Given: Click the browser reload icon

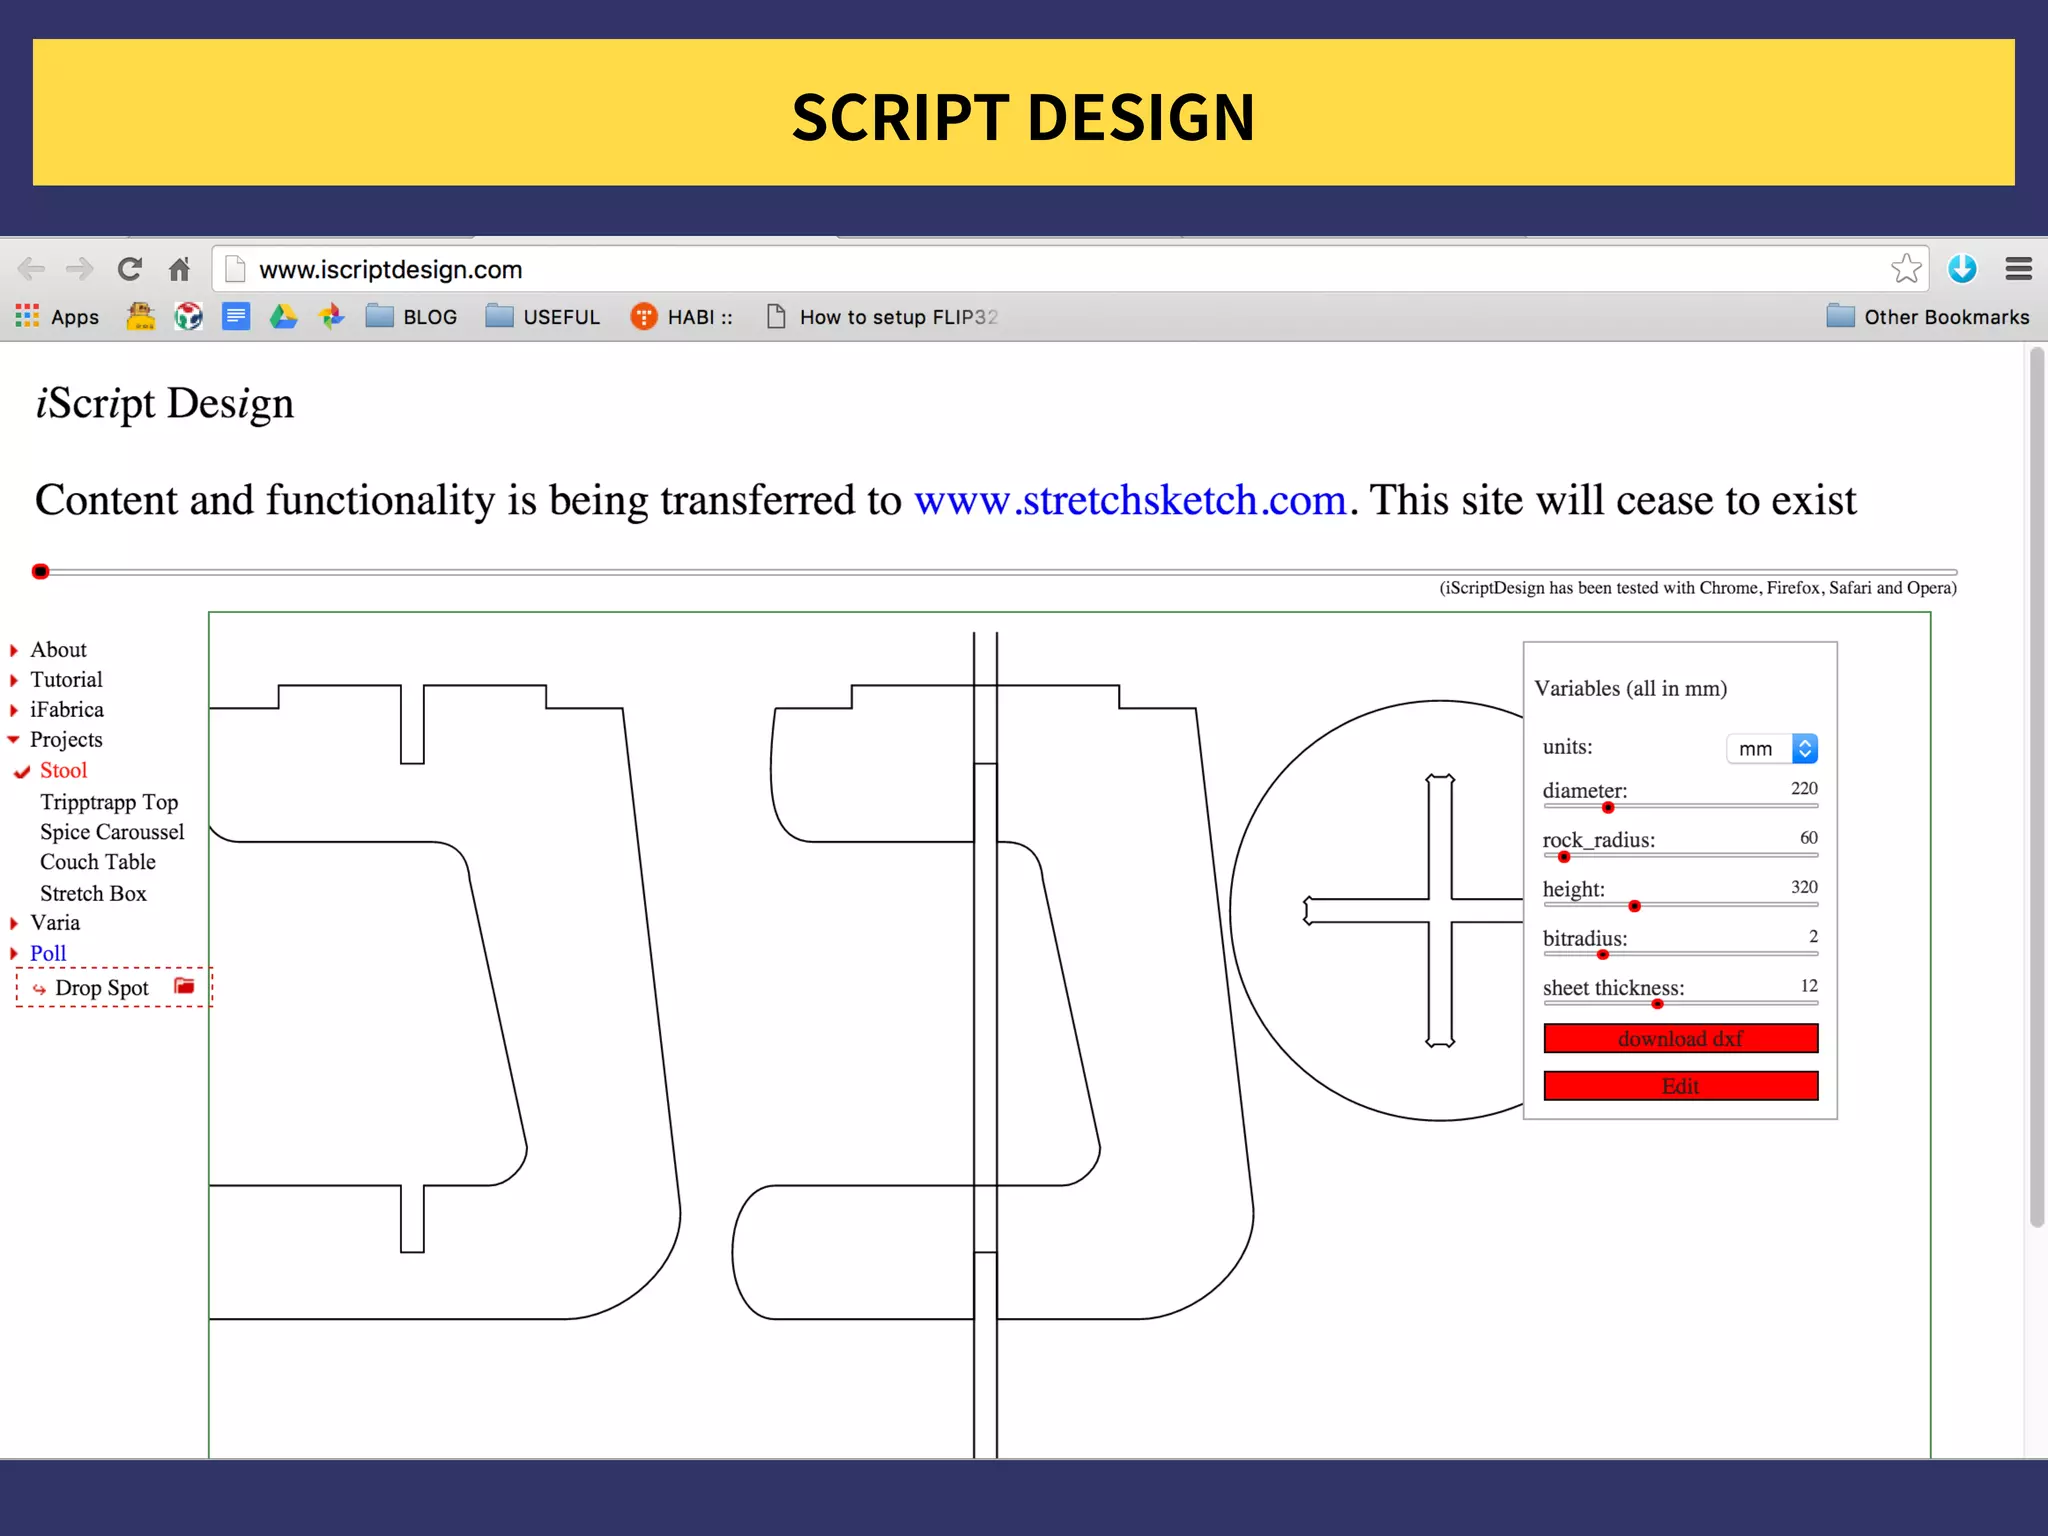Looking at the screenshot, I should [x=130, y=269].
